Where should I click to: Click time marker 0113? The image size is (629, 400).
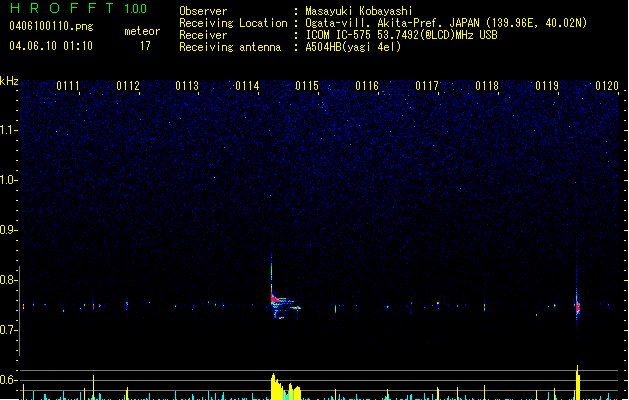(187, 86)
